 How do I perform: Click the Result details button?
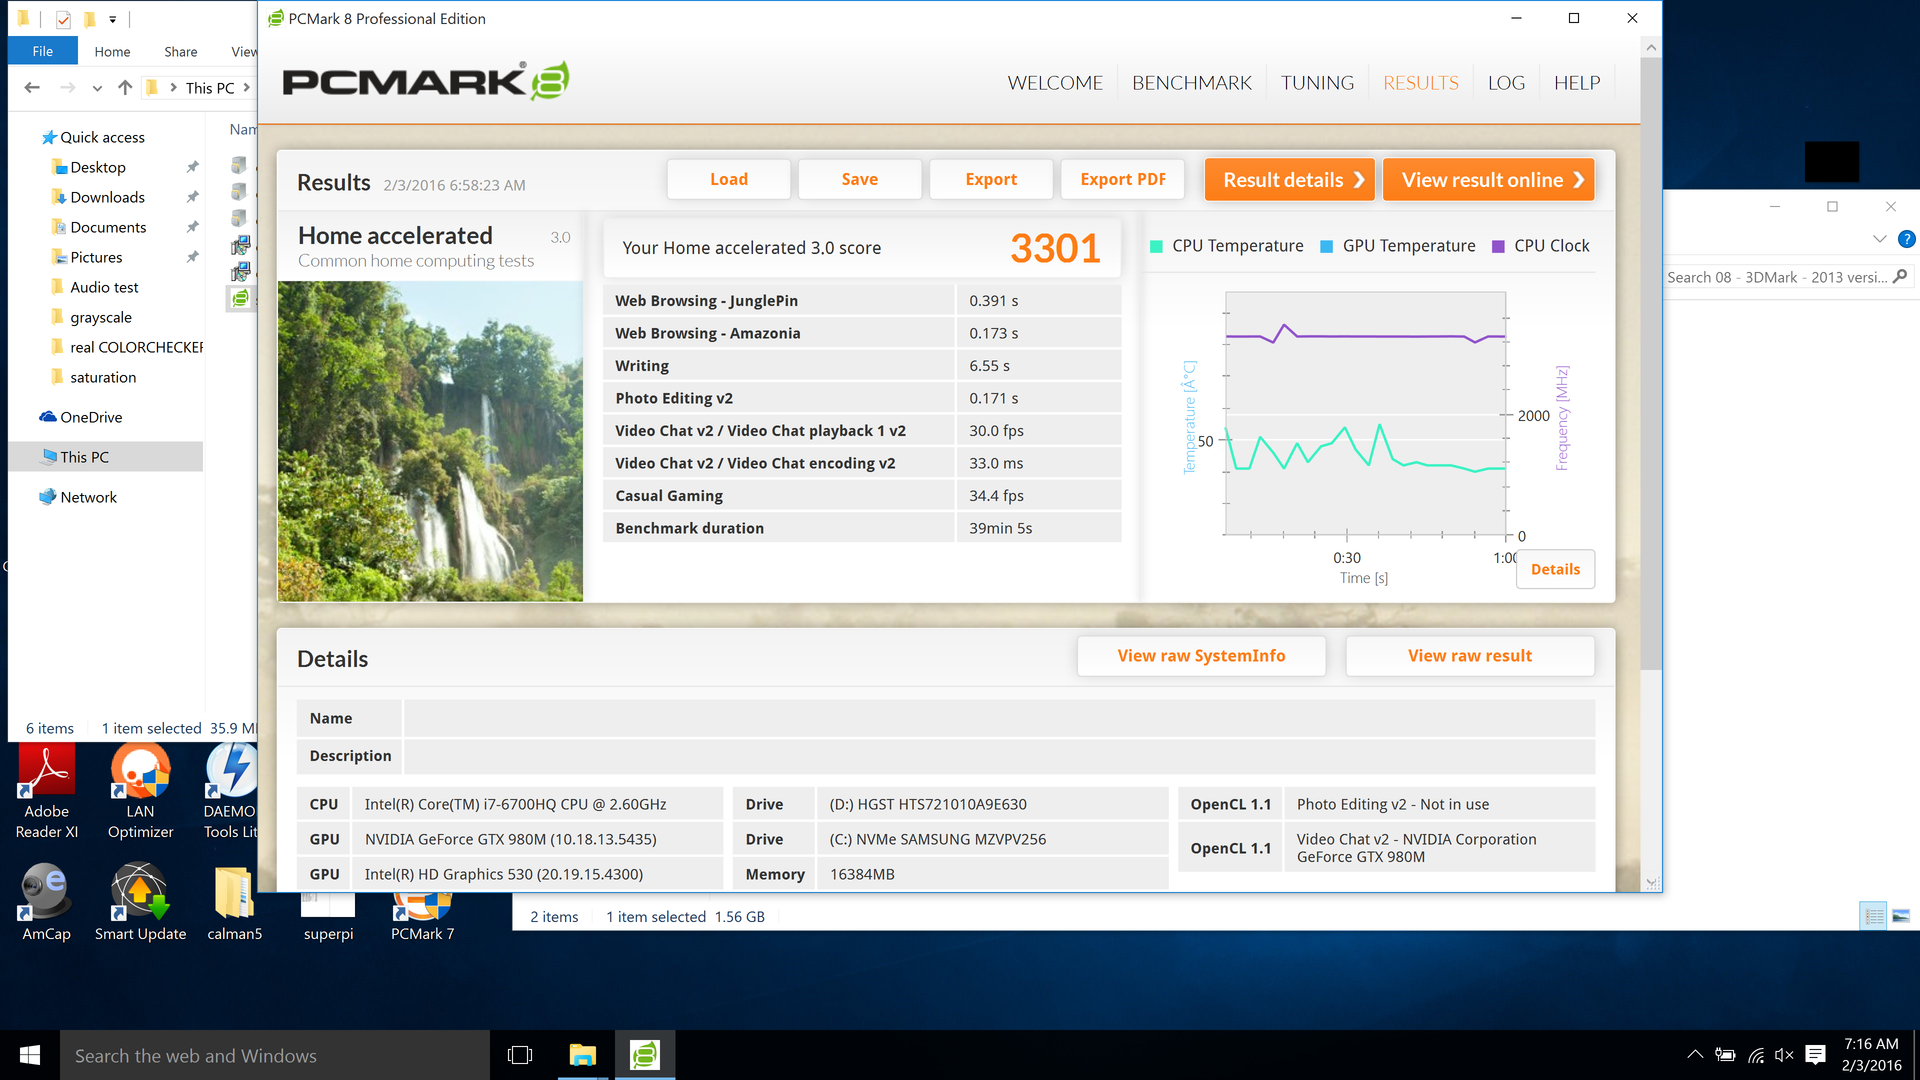click(x=1289, y=180)
